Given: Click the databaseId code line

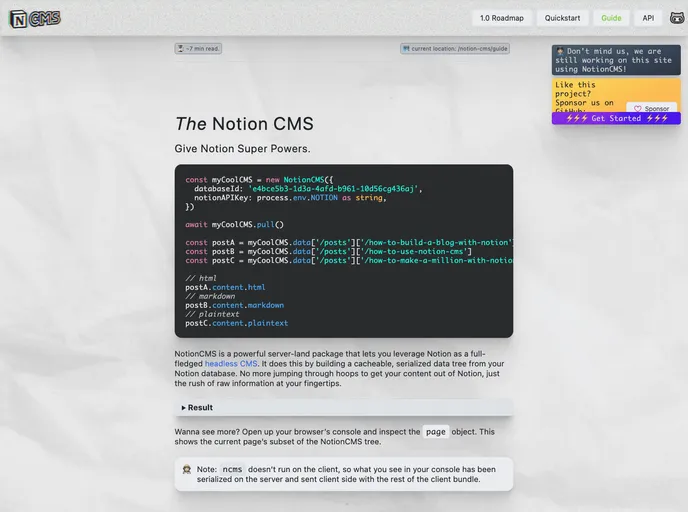Looking at the screenshot, I should click(308, 189).
